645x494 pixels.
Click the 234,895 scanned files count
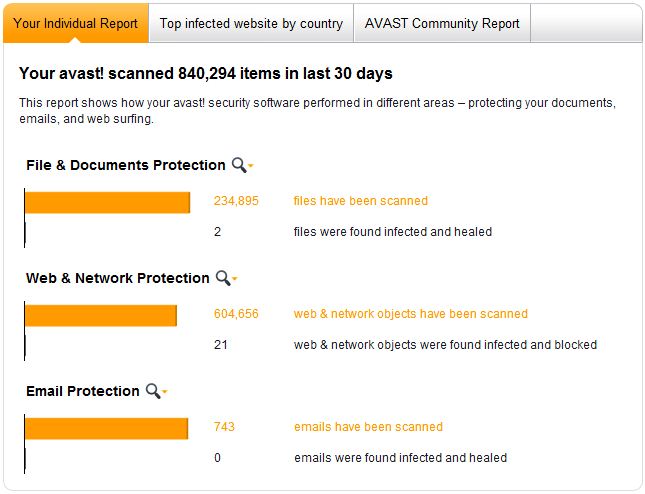click(x=236, y=201)
